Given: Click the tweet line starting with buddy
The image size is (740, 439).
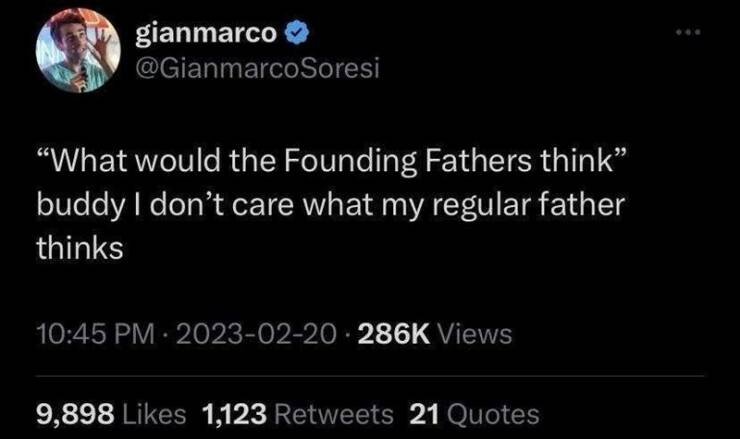Looking at the screenshot, I should 329,205.
